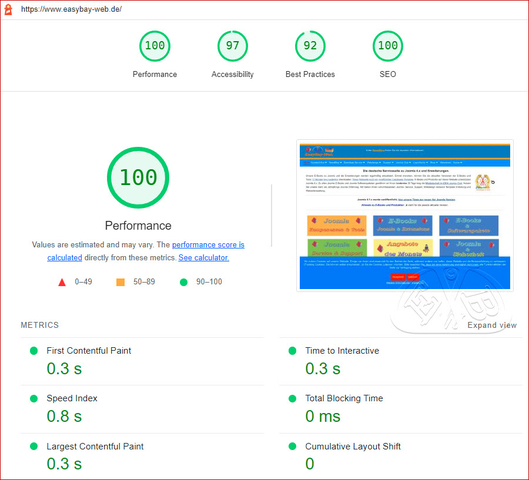The image size is (529, 480).
Task: Click the 50–89 range label
Action: (x=144, y=282)
